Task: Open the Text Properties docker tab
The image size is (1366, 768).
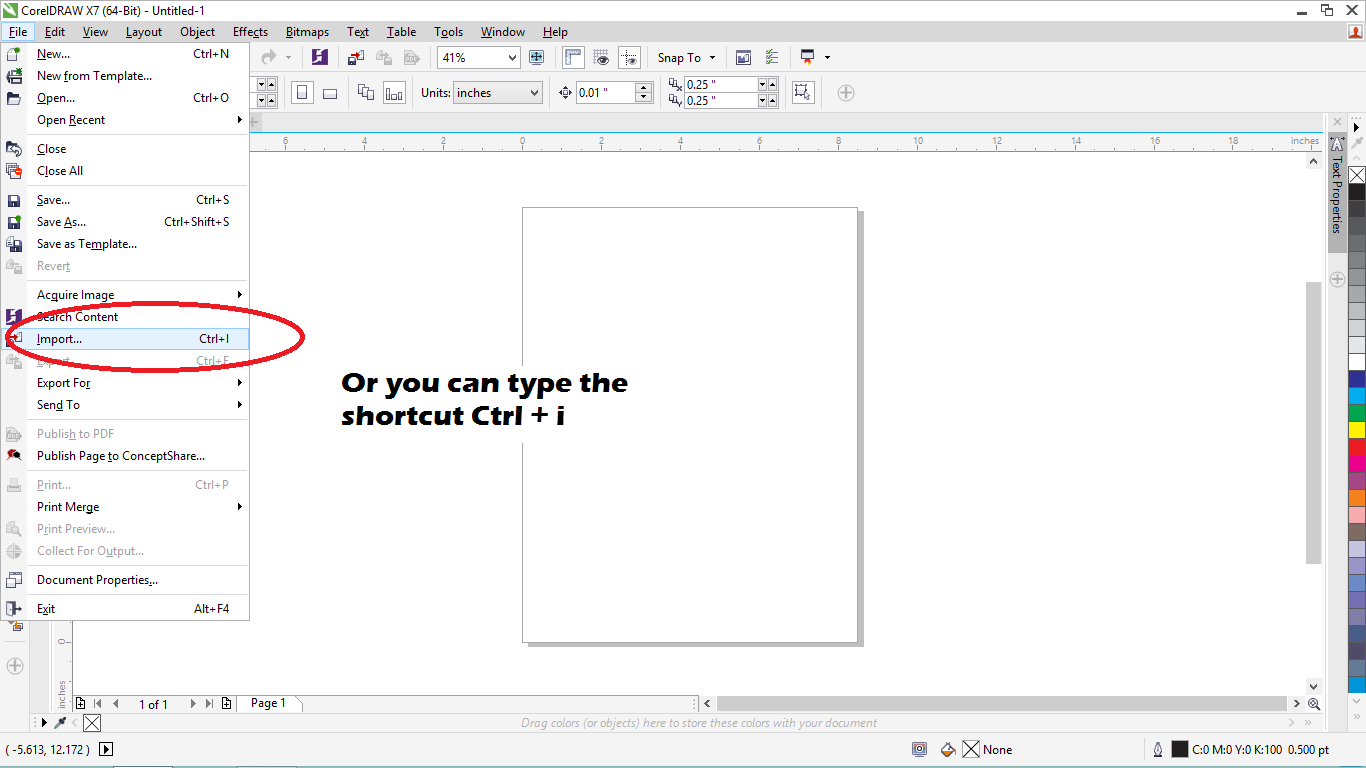Action: click(1338, 200)
